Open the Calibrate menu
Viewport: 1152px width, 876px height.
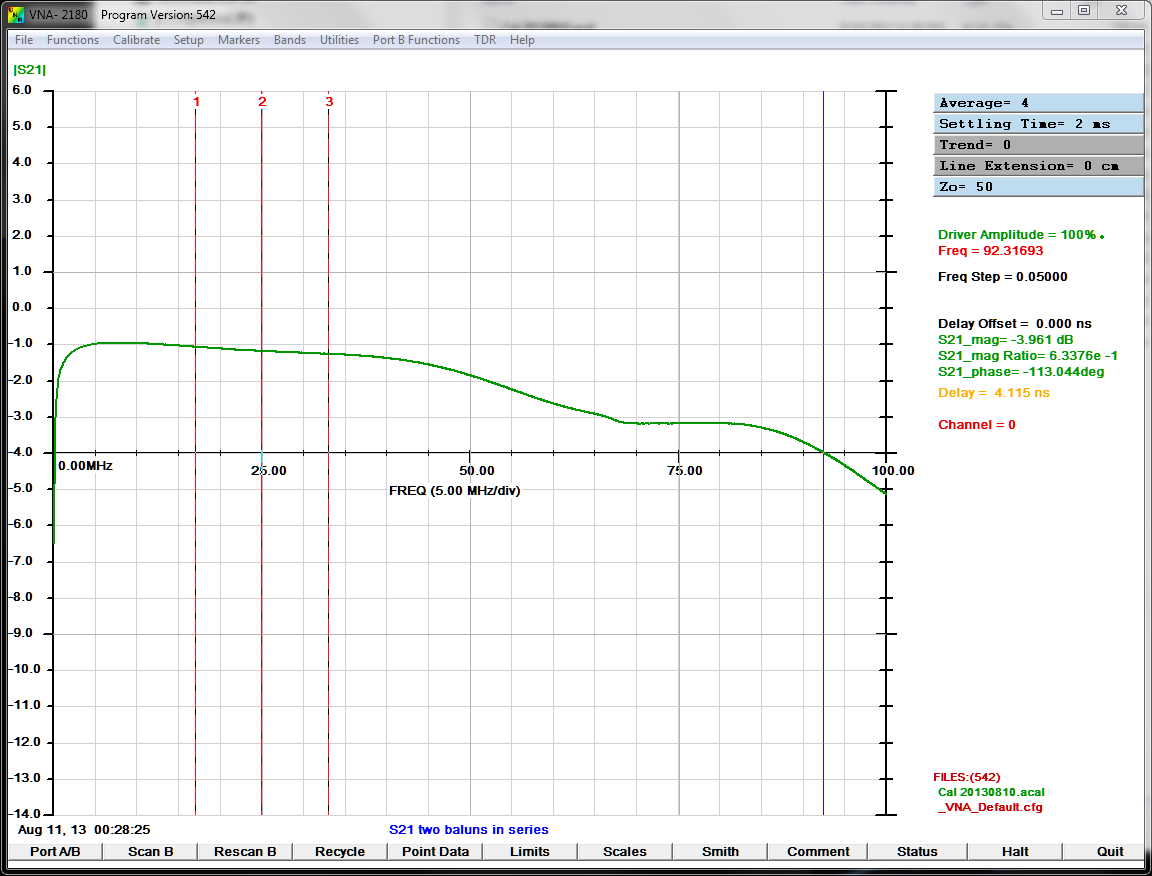(136, 40)
